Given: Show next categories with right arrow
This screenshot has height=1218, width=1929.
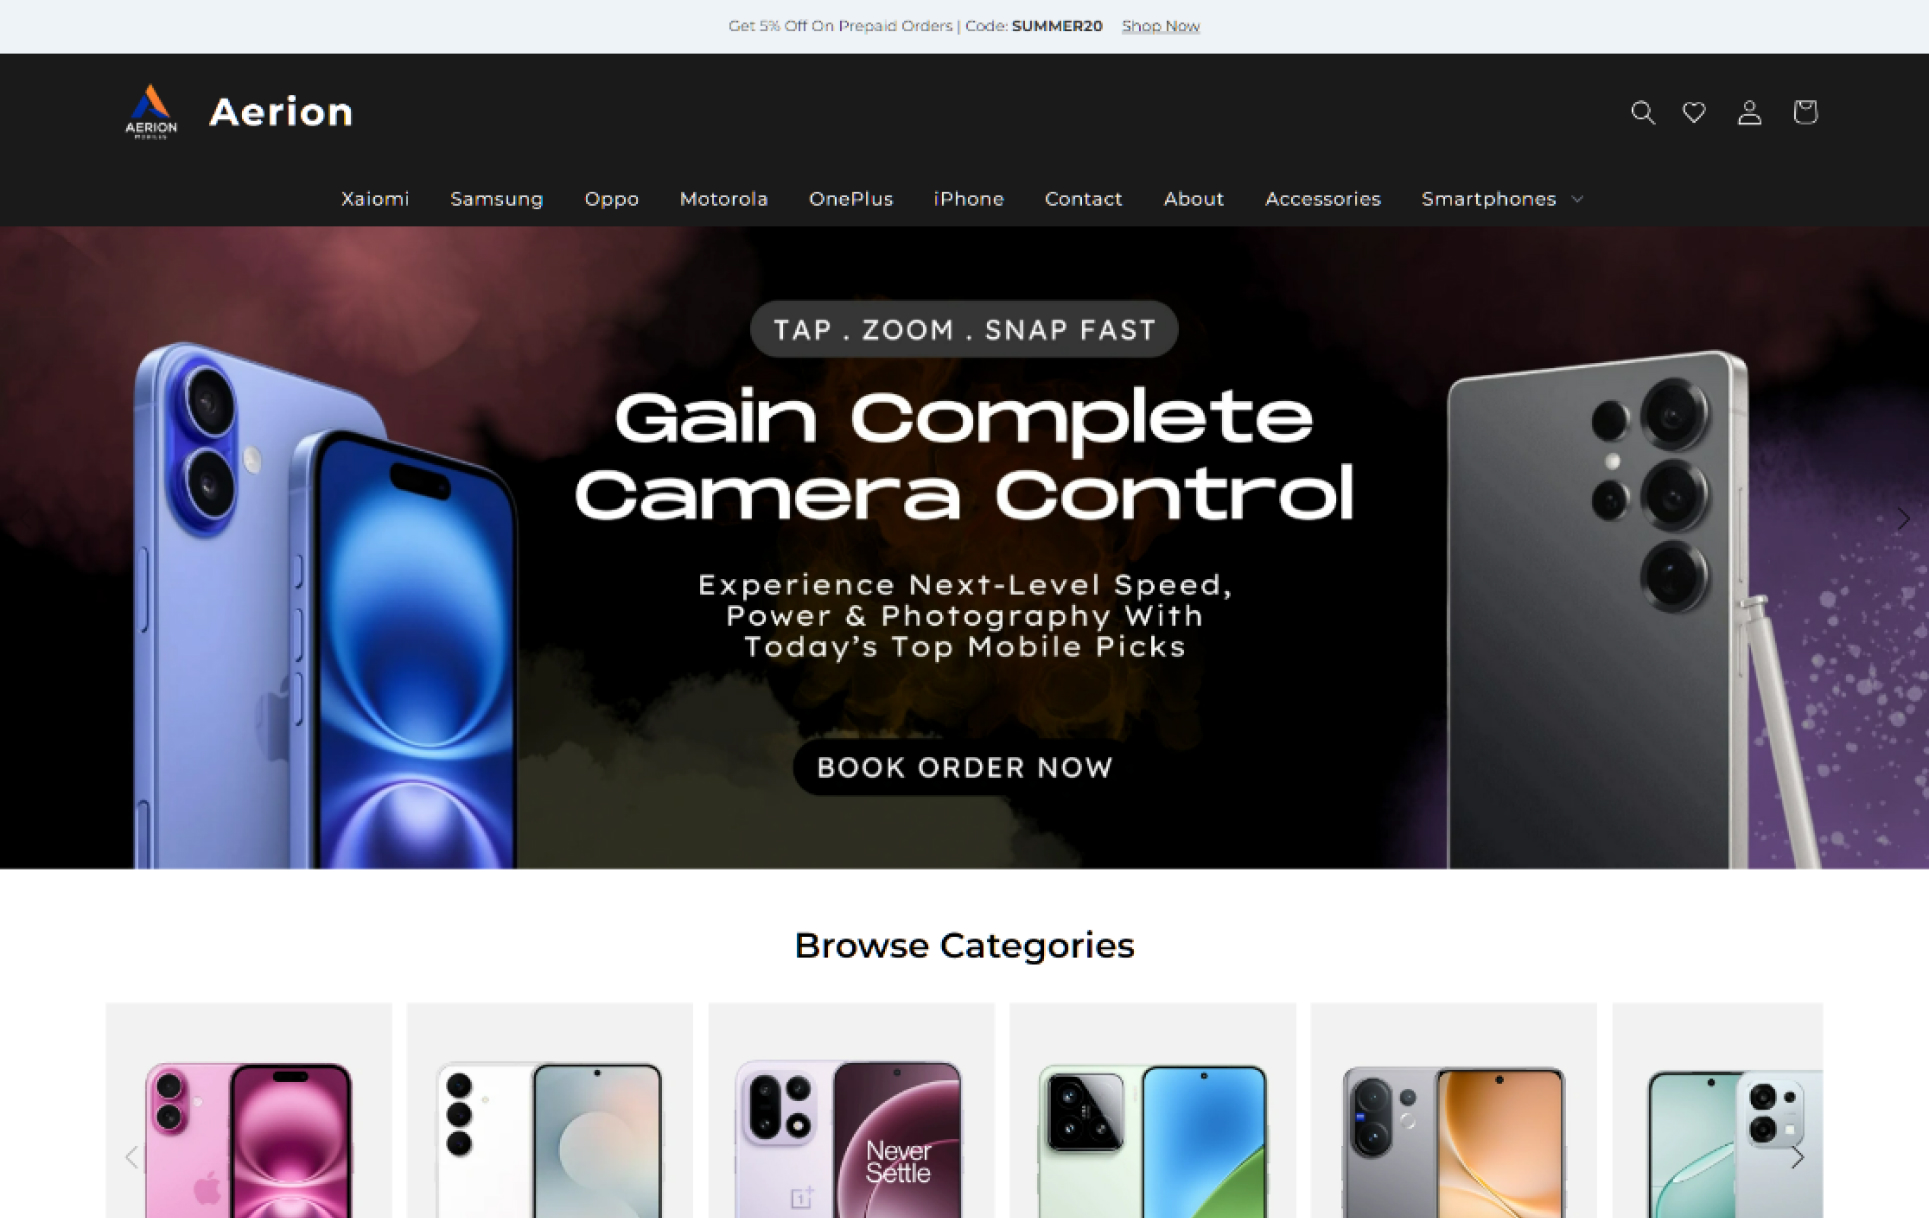Looking at the screenshot, I should (x=1797, y=1157).
